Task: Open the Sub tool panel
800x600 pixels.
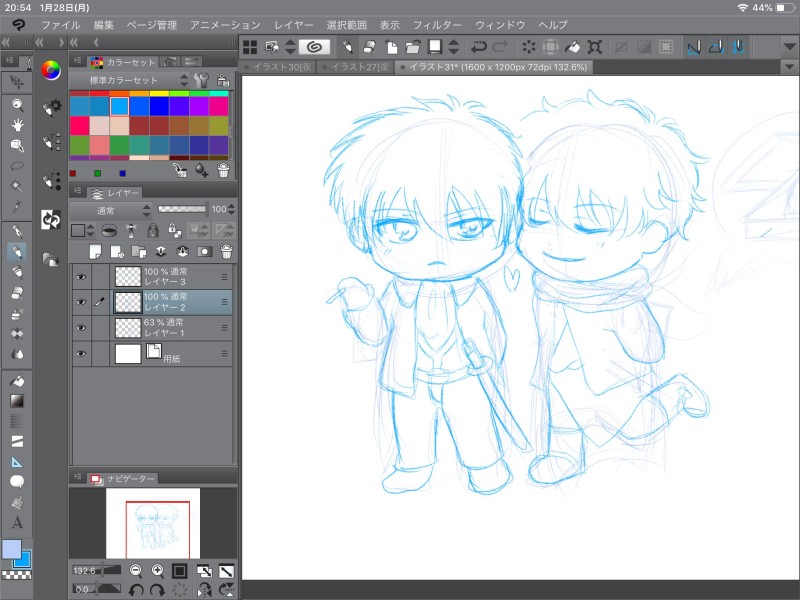Action: point(52,142)
